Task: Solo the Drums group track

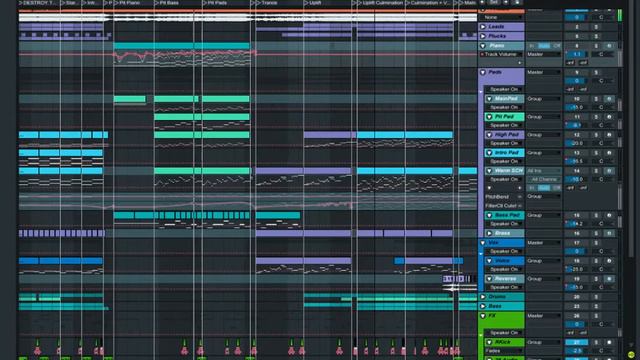Action: (596, 297)
